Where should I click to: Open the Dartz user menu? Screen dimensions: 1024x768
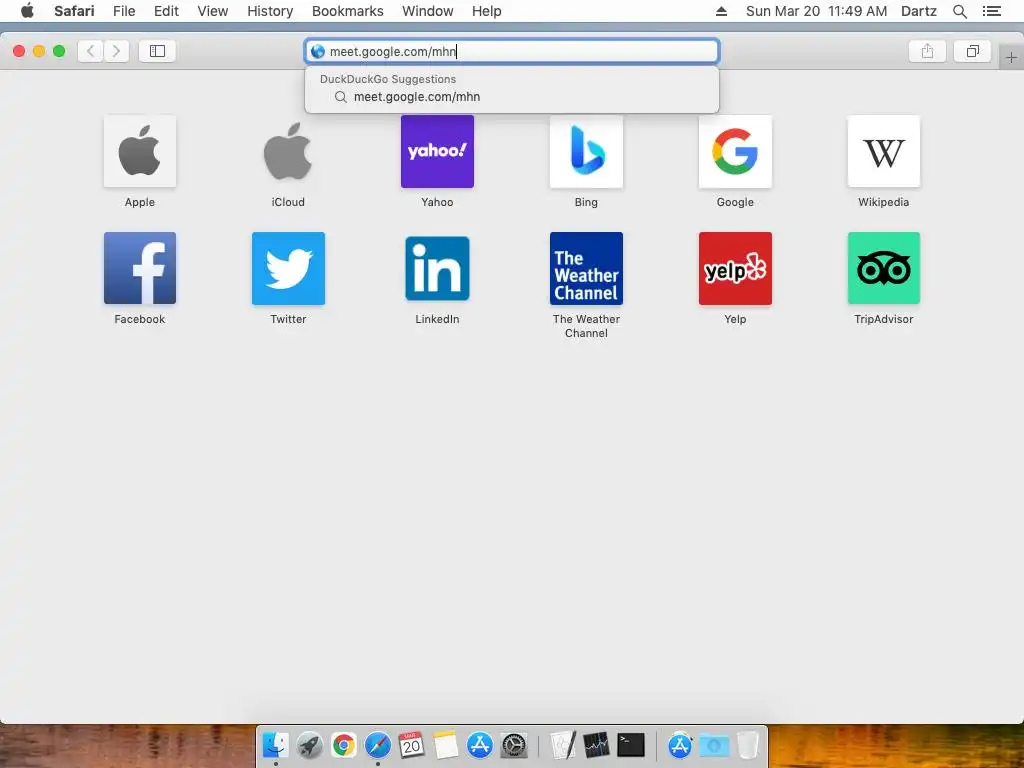[x=919, y=11]
